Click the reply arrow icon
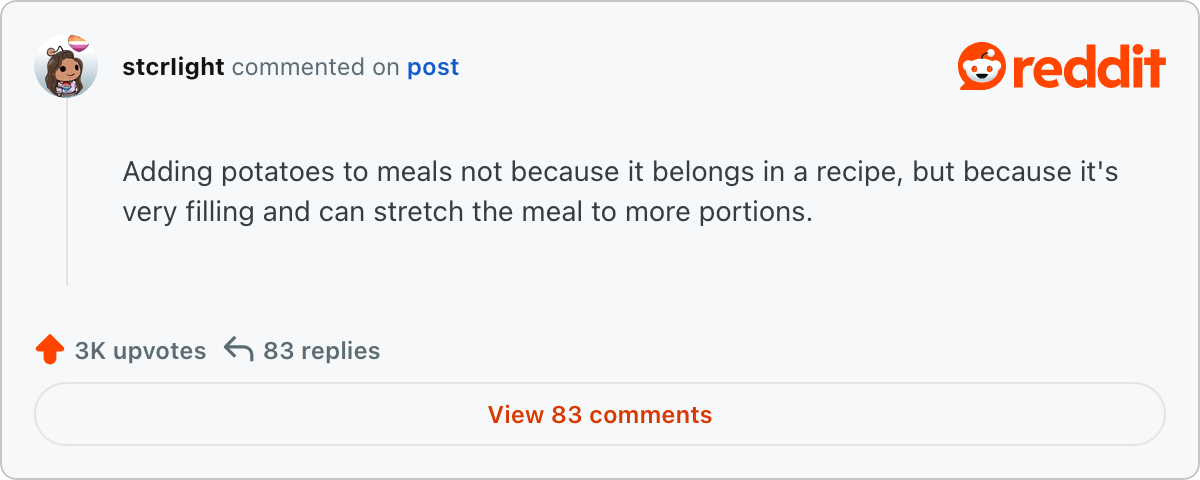Viewport: 1200px width, 480px height. pos(238,350)
